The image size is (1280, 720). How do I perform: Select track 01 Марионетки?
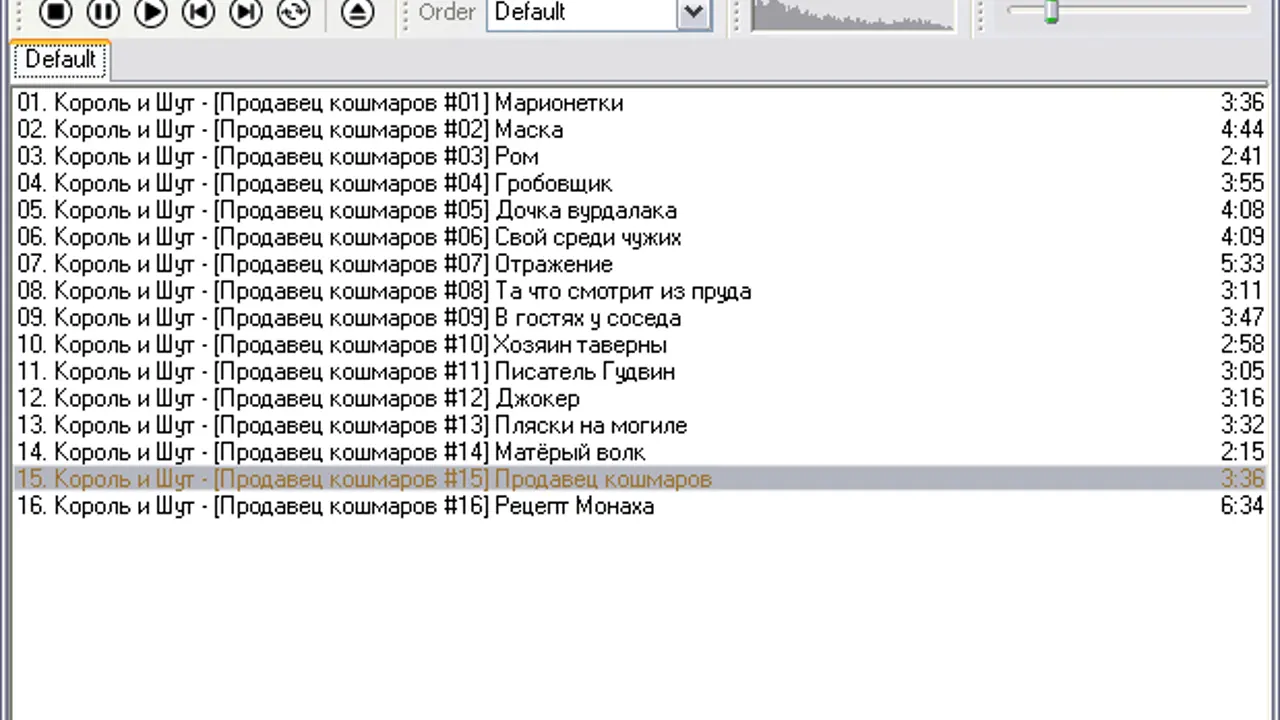tap(320, 103)
